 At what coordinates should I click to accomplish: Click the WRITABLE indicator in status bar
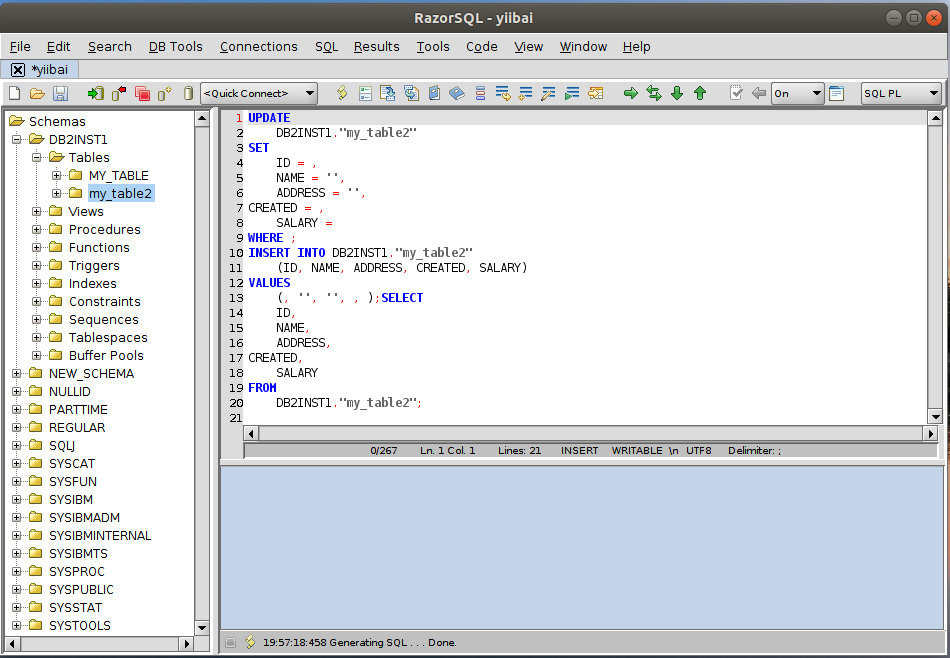(637, 451)
